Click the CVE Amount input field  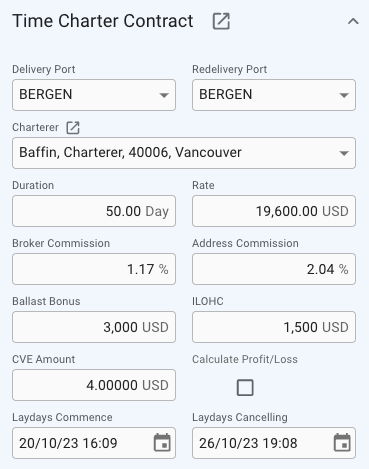click(x=94, y=385)
